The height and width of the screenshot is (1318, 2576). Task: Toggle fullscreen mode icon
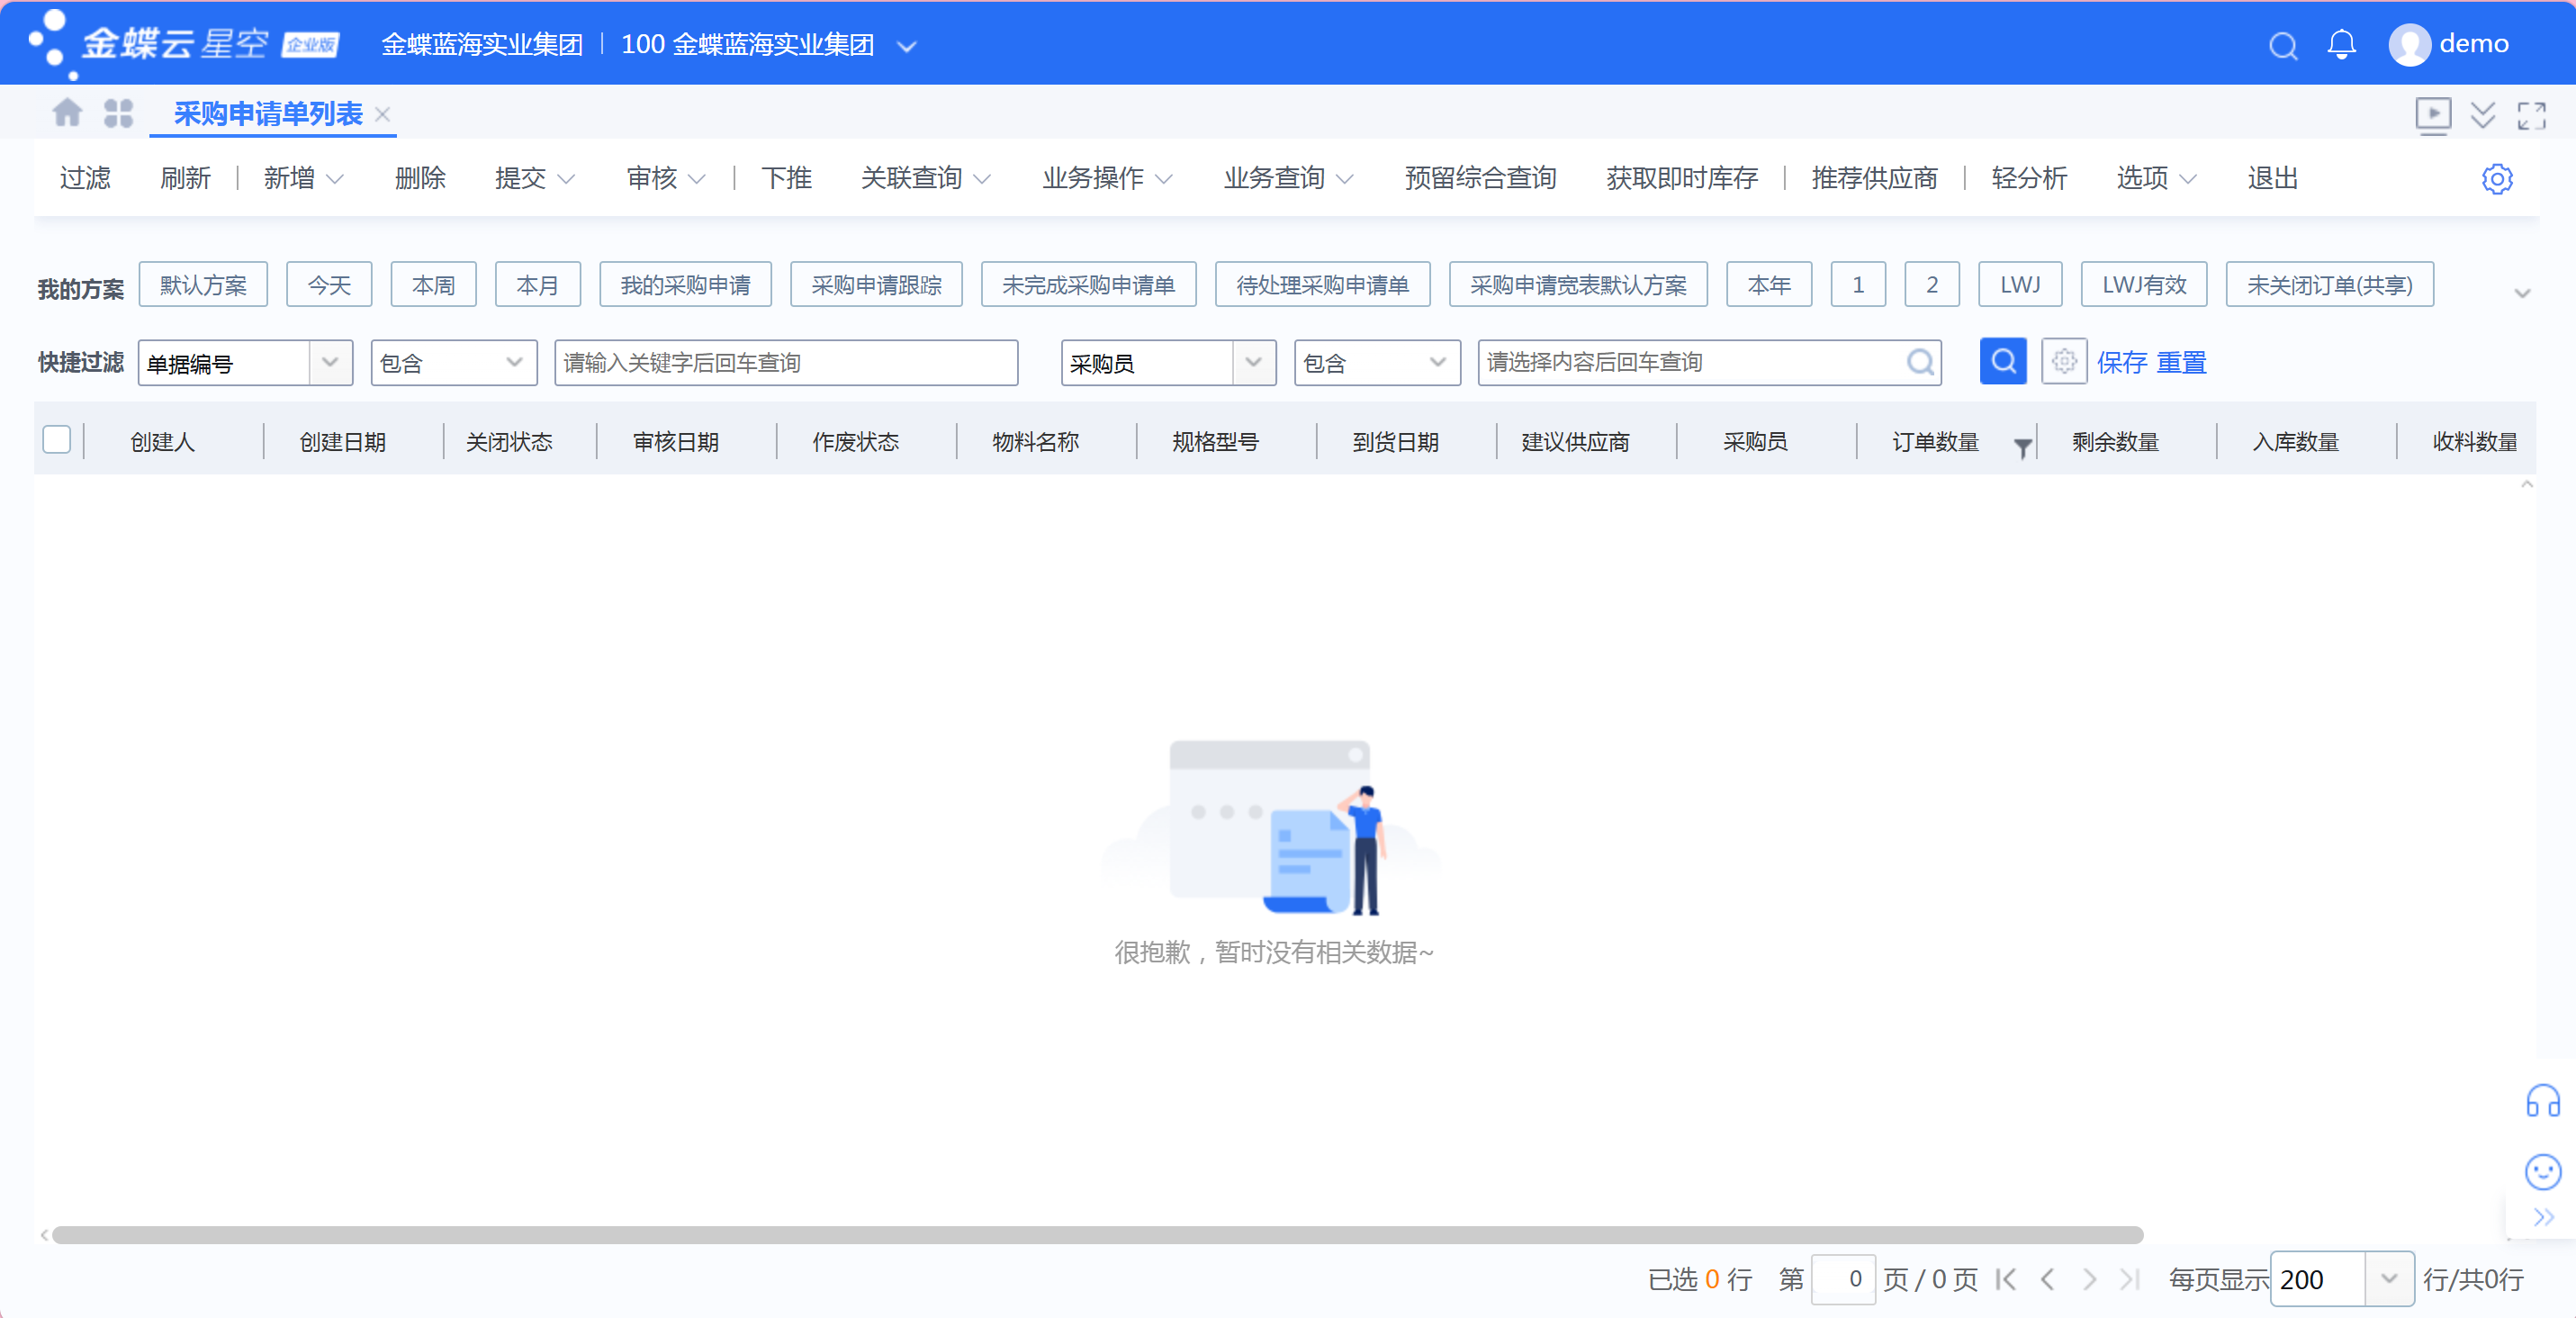tap(2531, 115)
